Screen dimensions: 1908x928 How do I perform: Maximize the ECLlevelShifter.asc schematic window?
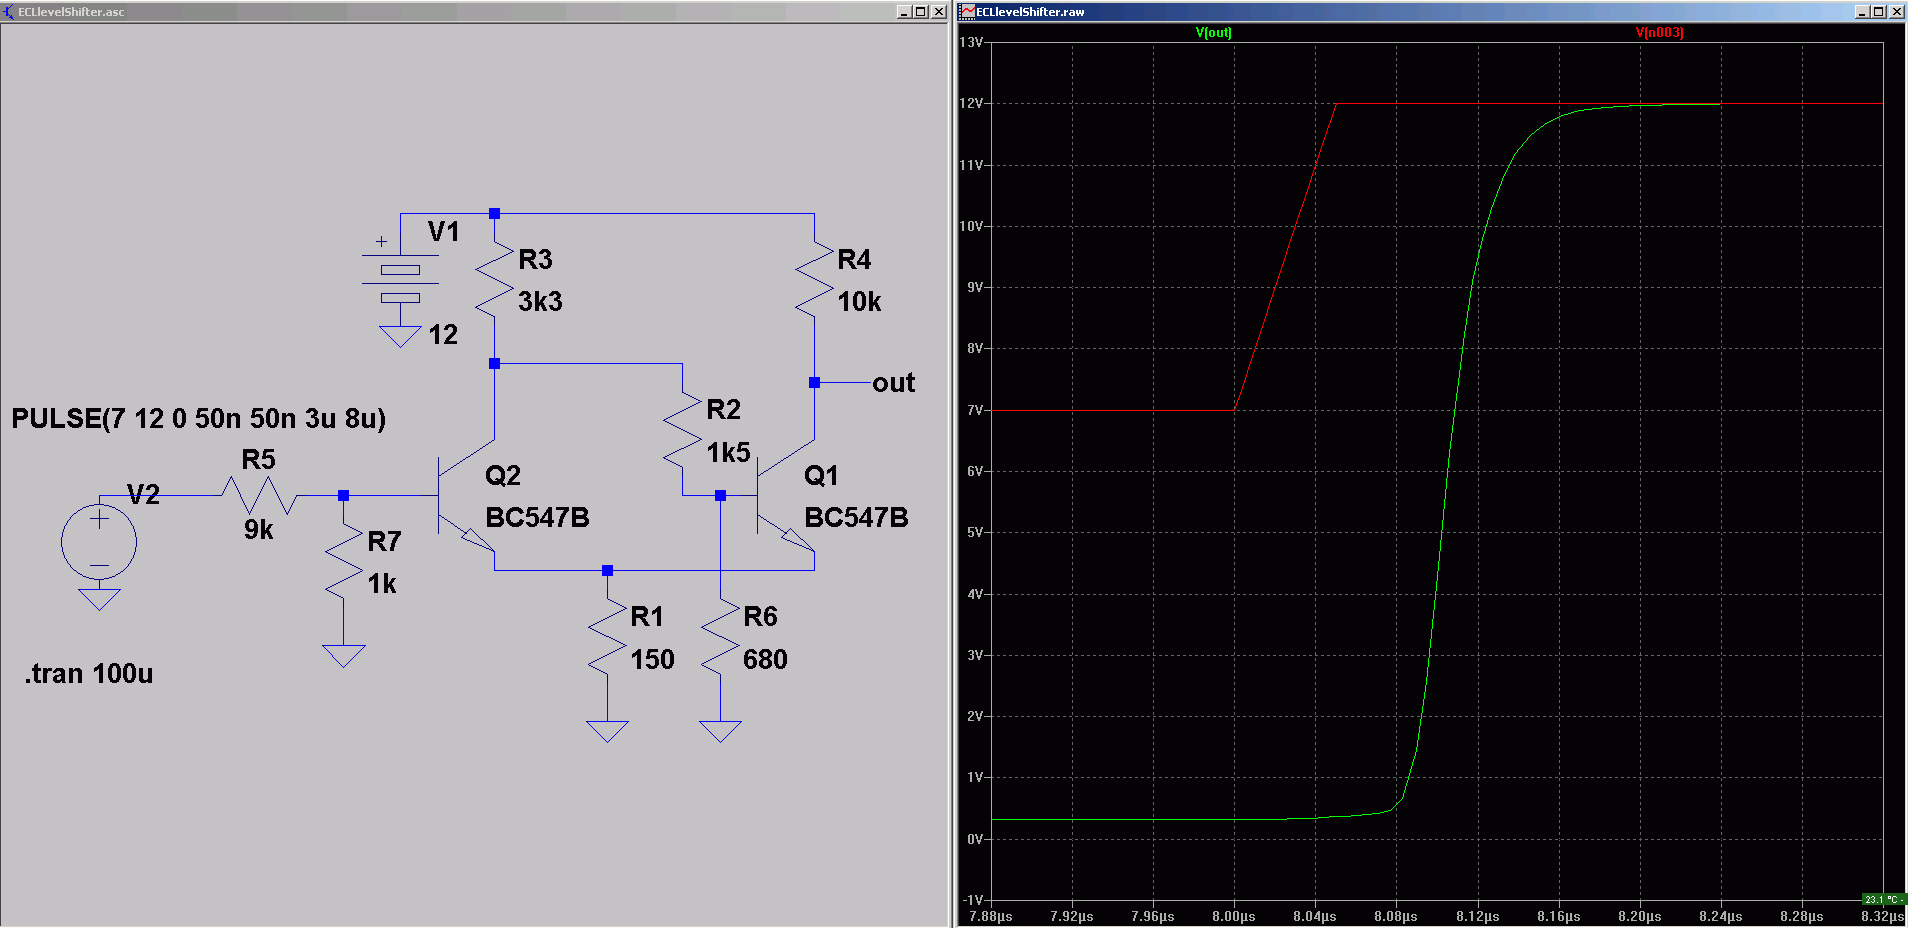click(921, 12)
